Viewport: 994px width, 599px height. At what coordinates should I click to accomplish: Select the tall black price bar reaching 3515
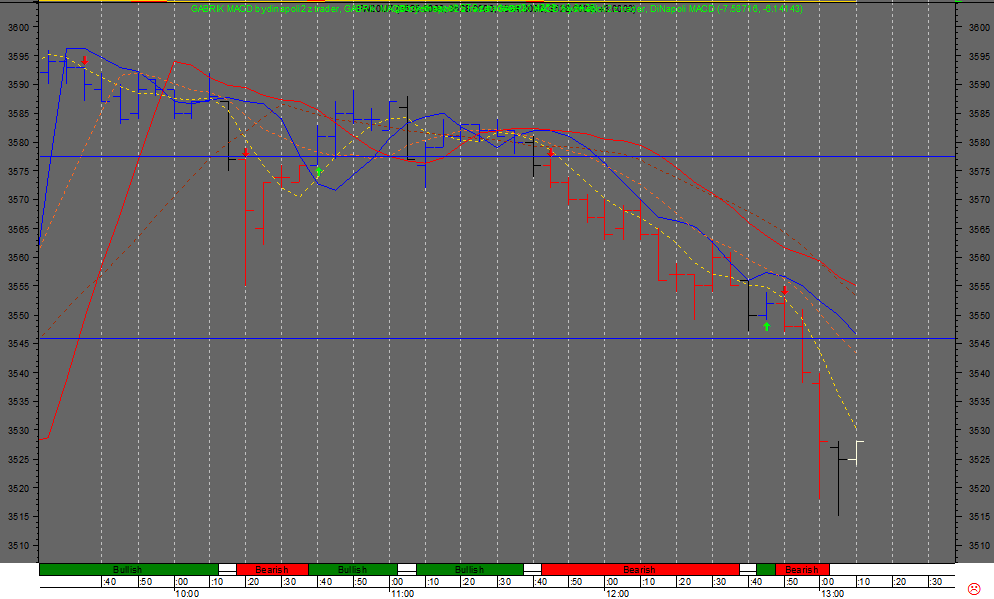(838, 478)
